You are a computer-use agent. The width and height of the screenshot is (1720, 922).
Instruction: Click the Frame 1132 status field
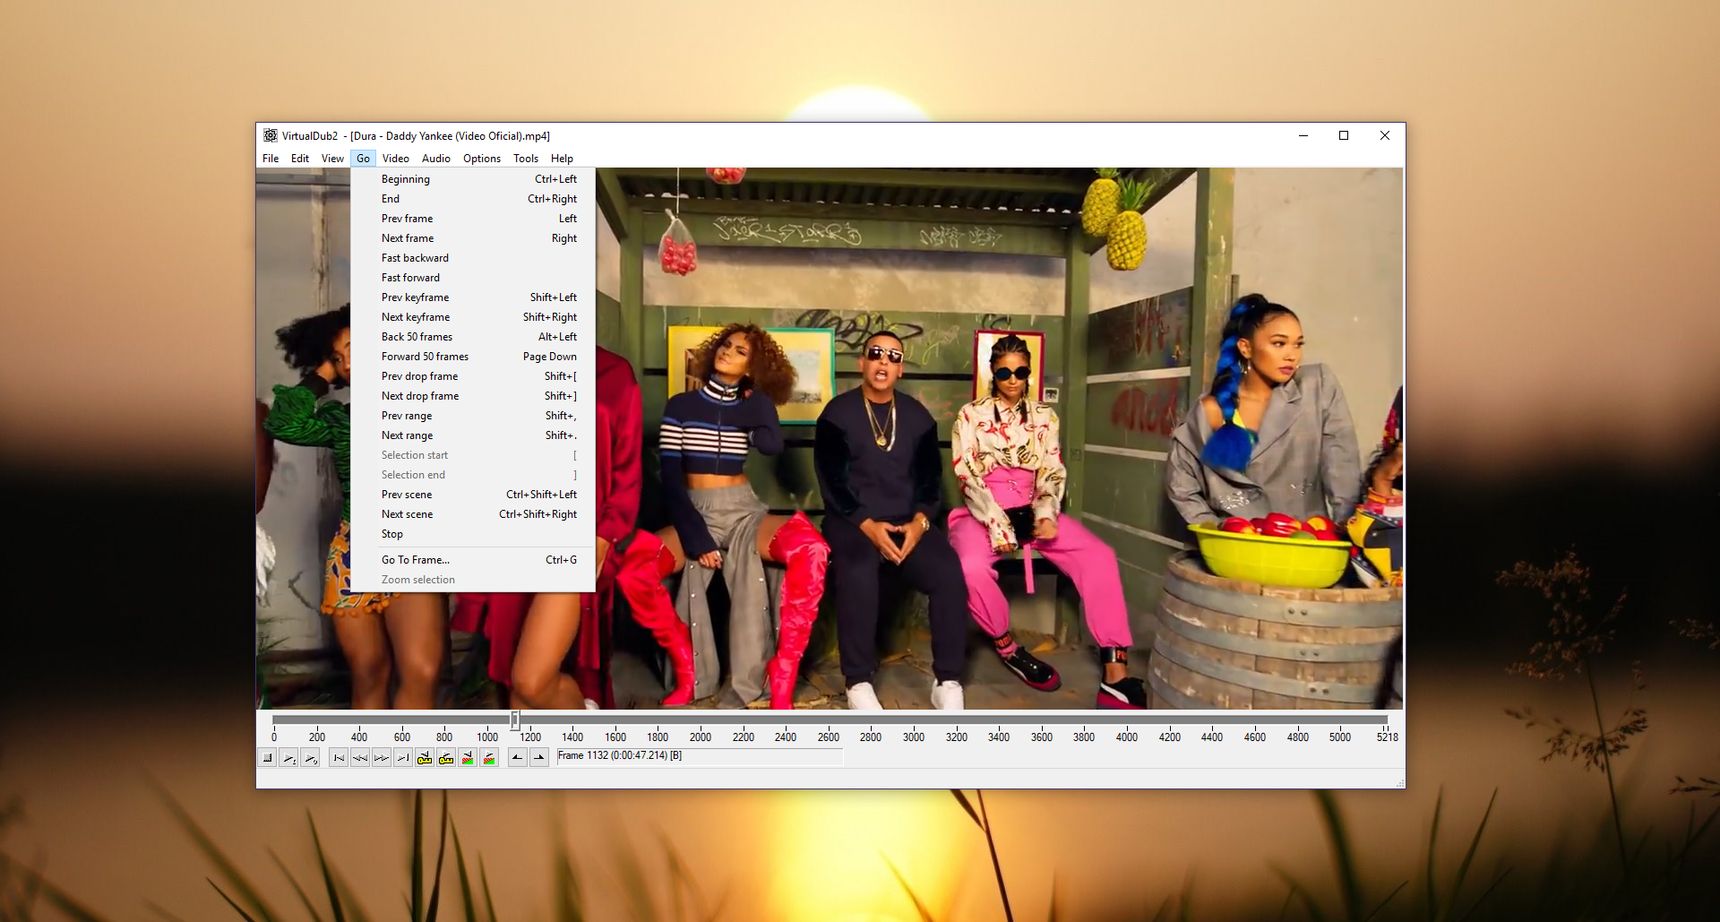pos(699,757)
